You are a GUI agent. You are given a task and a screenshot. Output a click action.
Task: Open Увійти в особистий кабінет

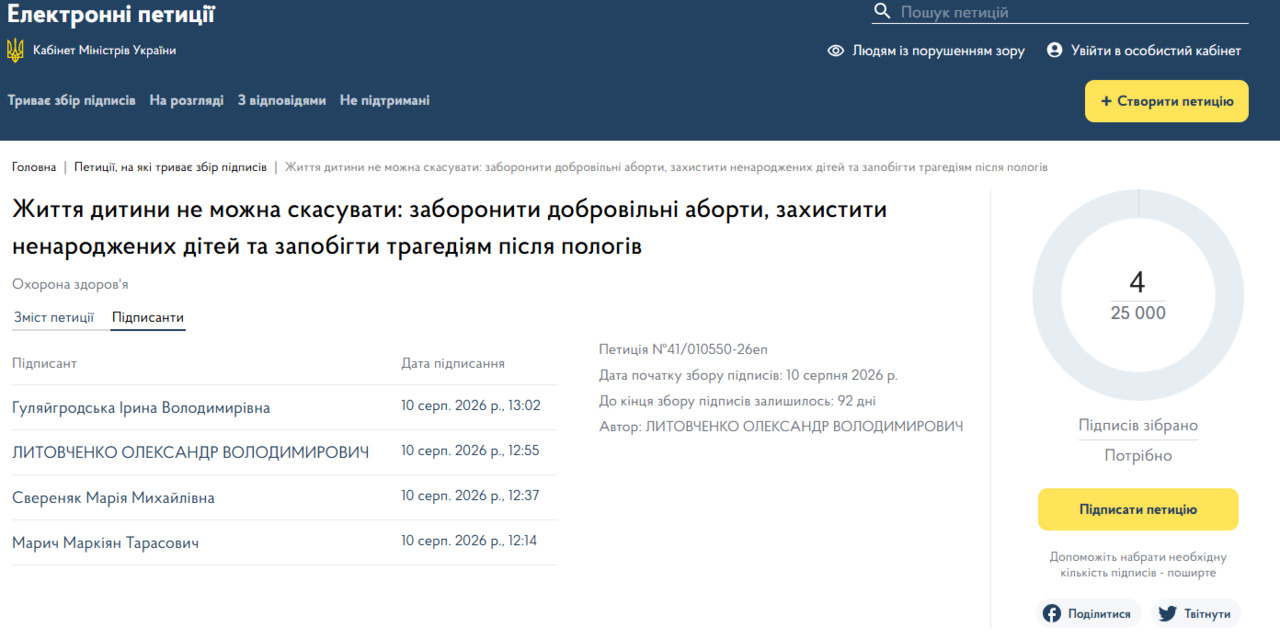click(x=1144, y=50)
